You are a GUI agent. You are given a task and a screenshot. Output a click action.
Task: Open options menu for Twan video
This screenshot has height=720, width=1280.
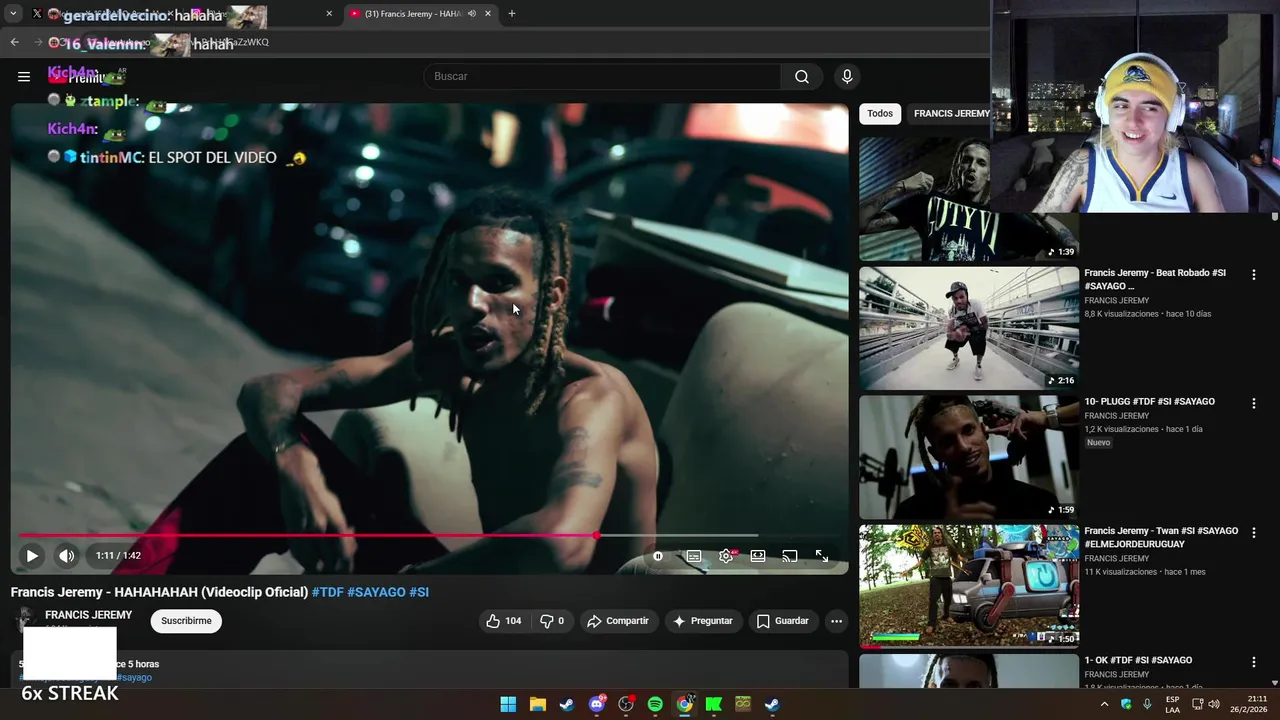coord(1254,532)
